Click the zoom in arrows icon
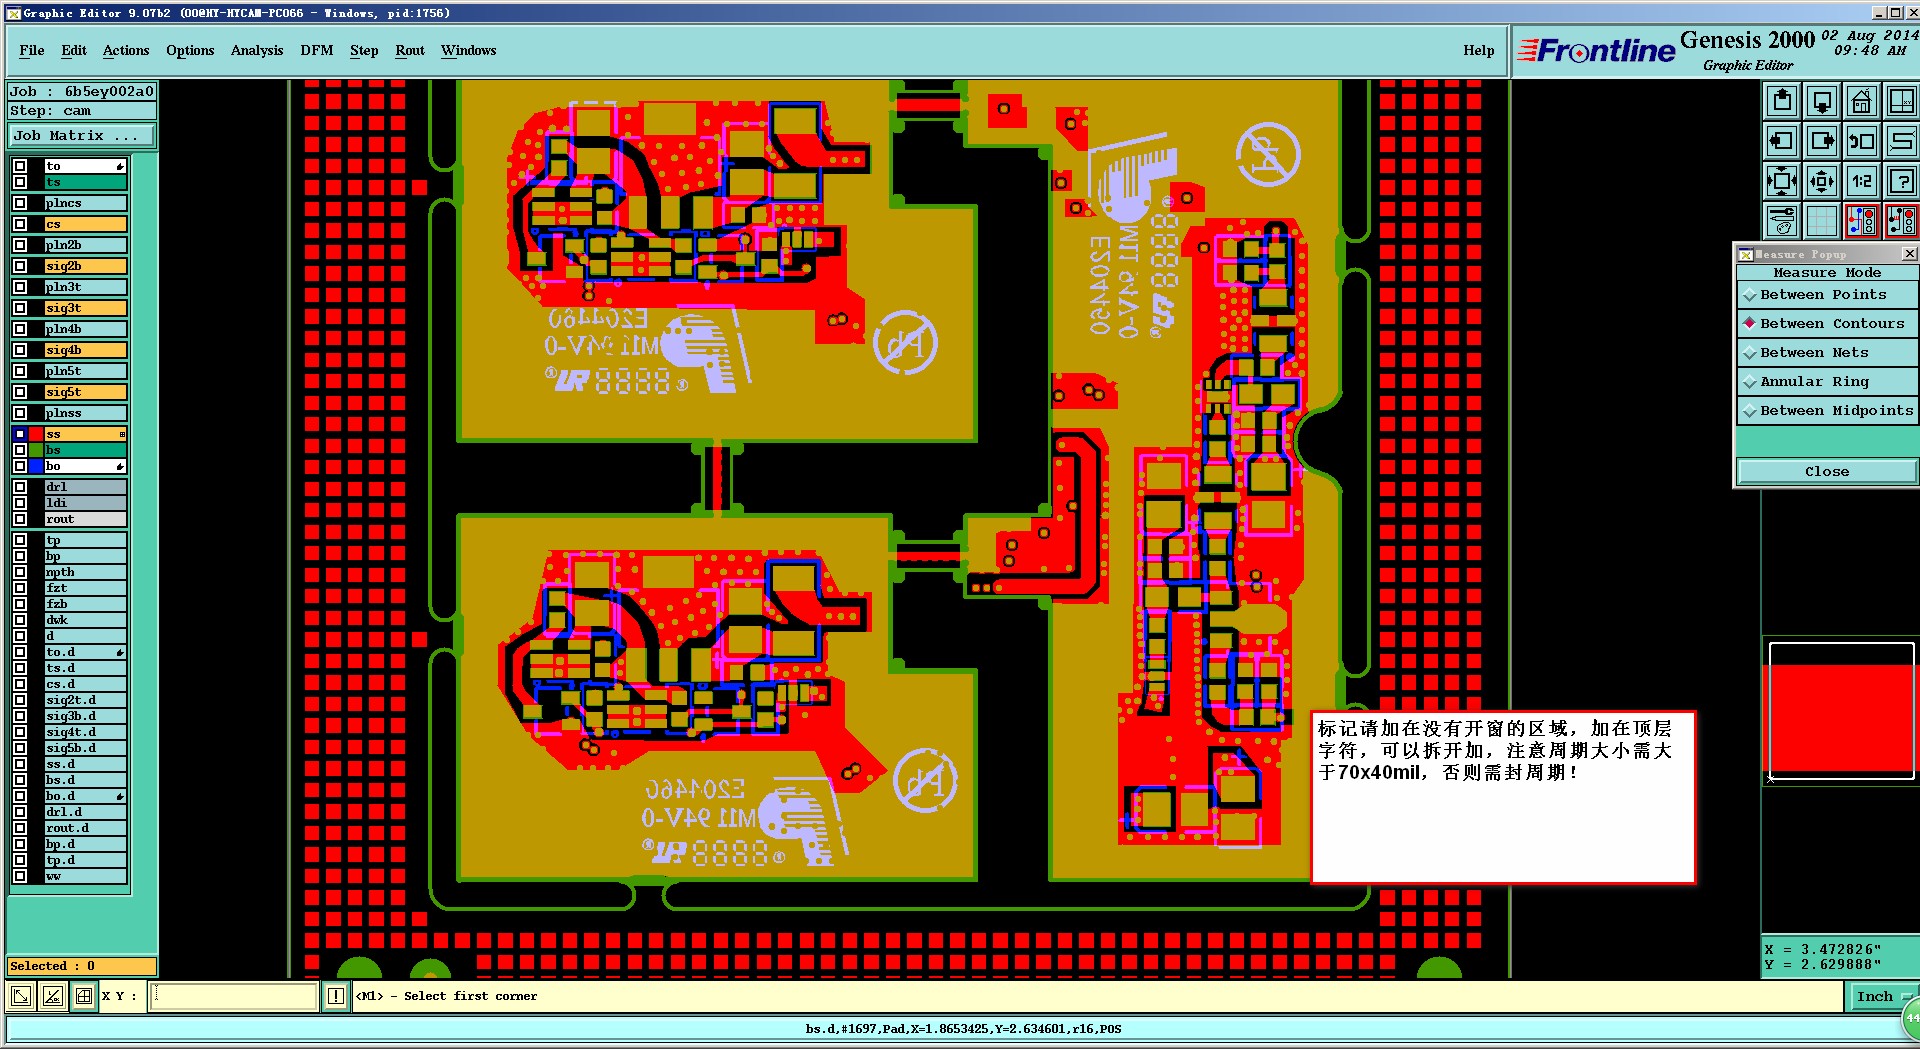 pos(1782,181)
